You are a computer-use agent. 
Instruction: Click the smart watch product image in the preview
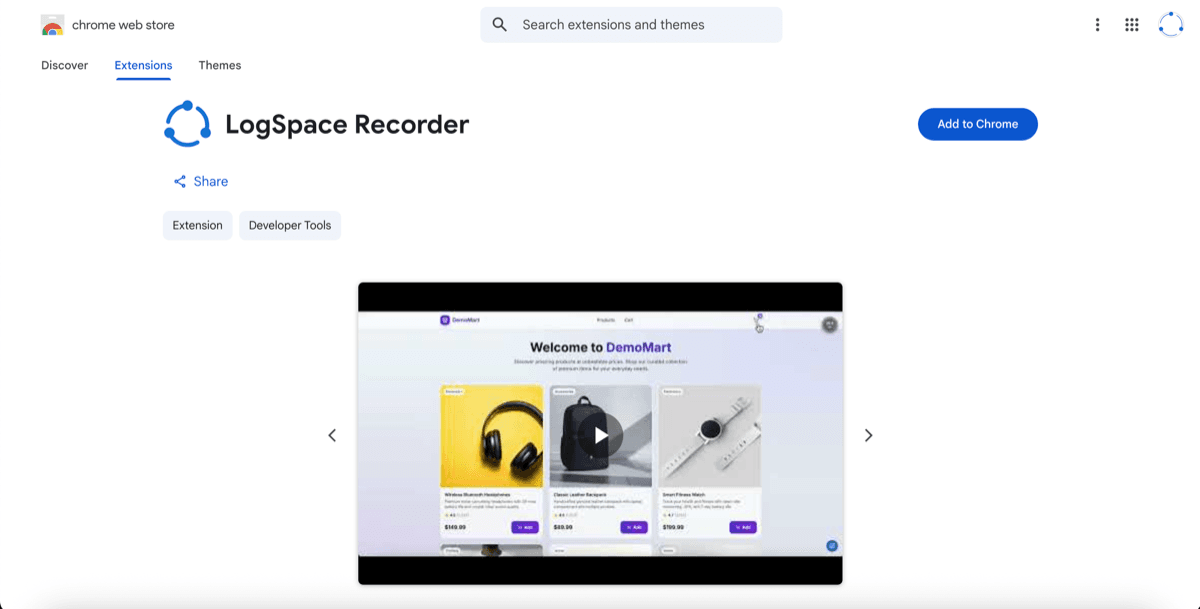click(709, 436)
